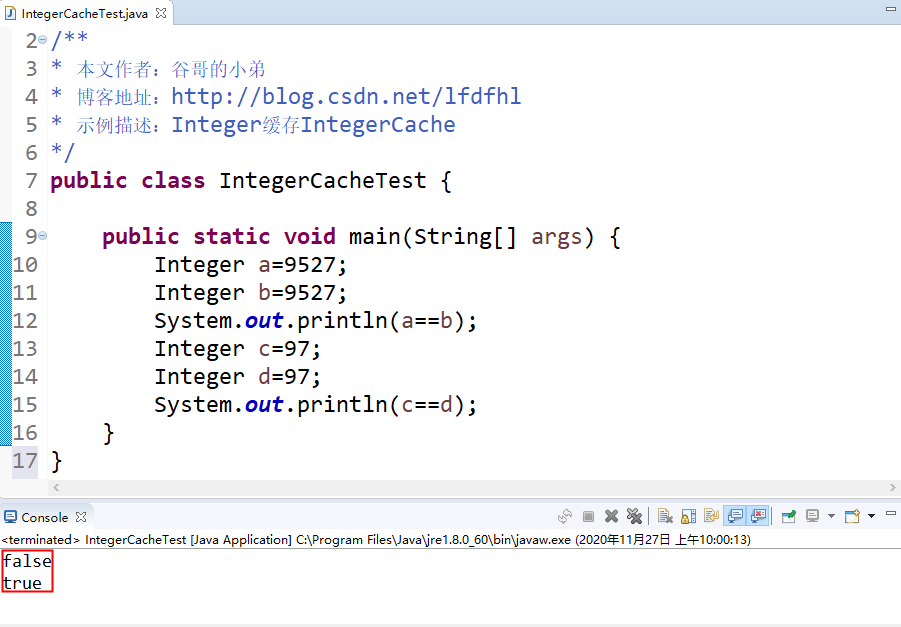
Task: Click line number 12 in the gutter
Action: pos(25,321)
